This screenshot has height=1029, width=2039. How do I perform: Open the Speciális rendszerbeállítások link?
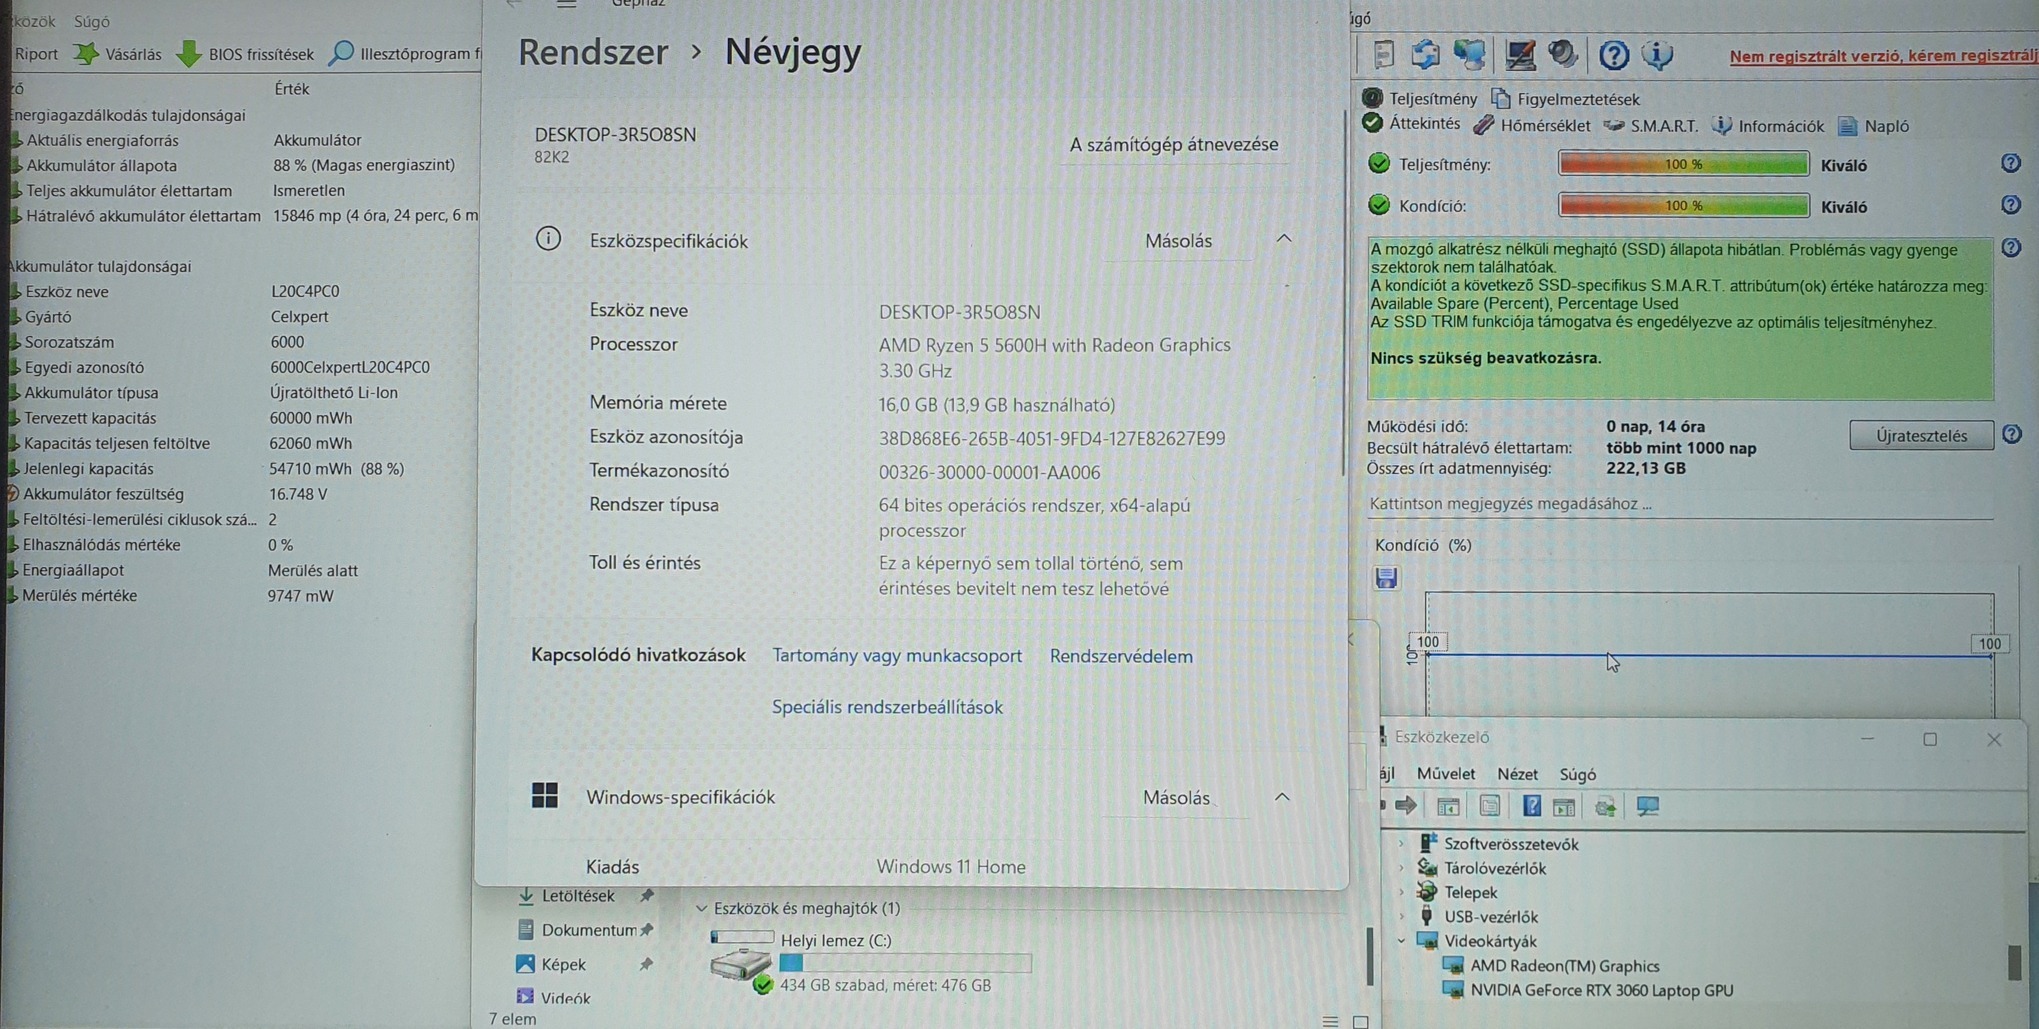coord(887,707)
